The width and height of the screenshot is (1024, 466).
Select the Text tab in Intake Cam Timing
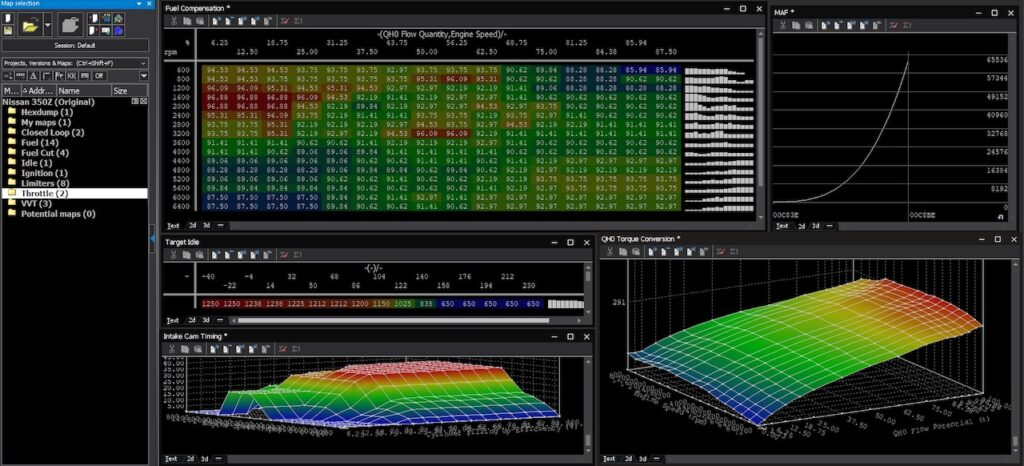(171, 458)
